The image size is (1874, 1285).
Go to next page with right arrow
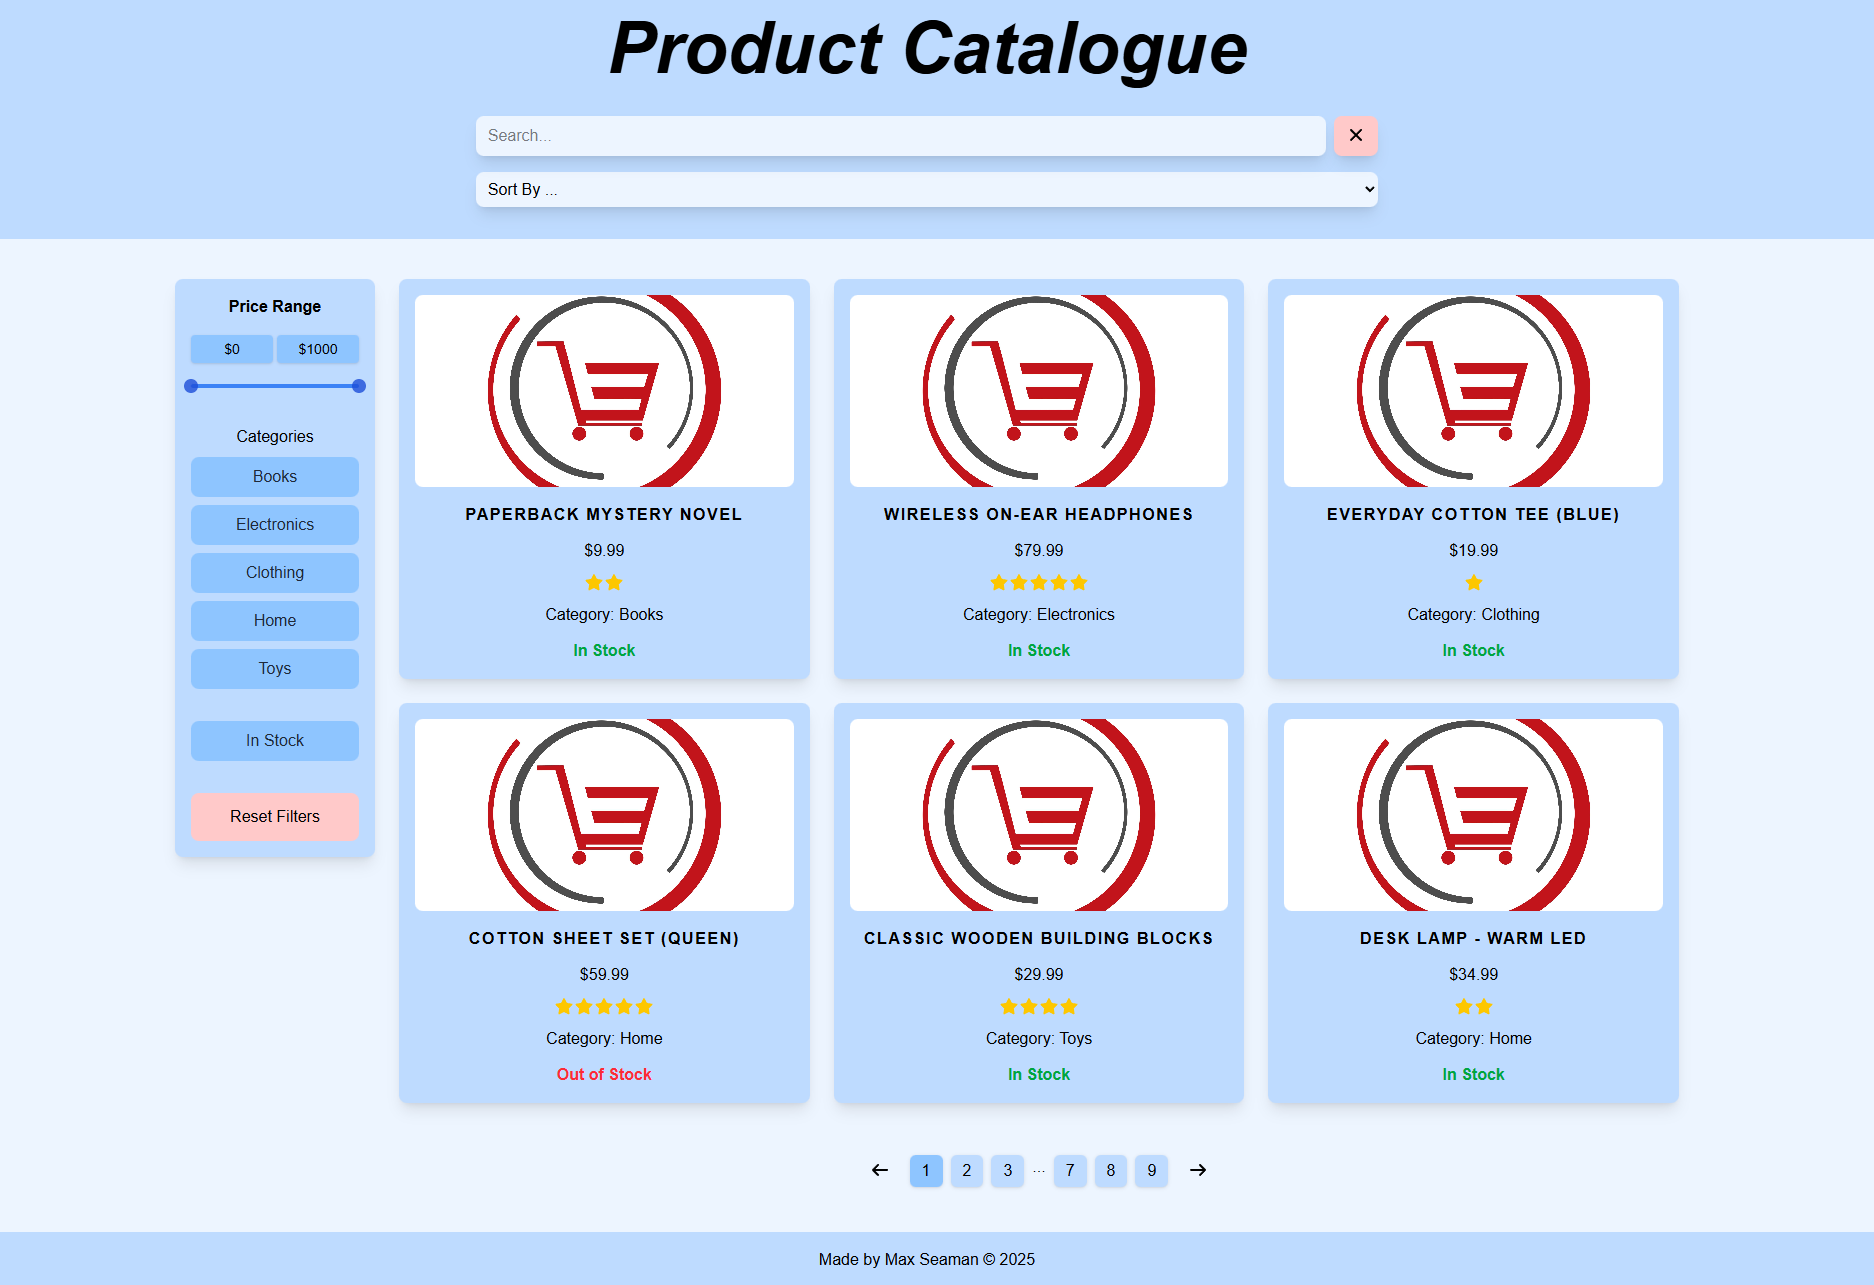1197,1170
